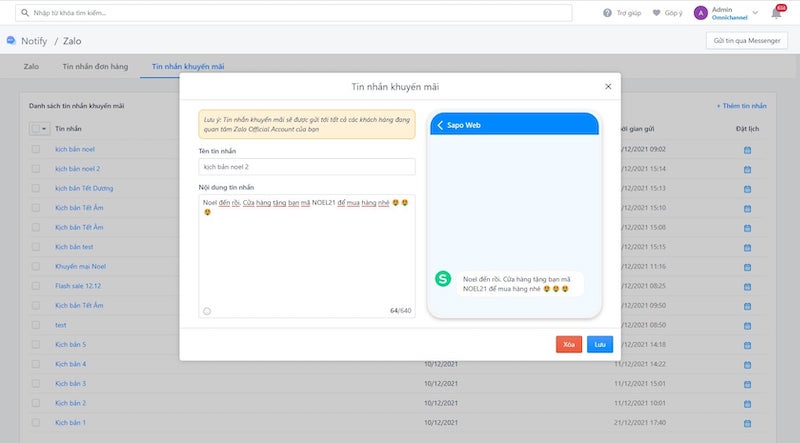This screenshot has width=800, height=443.
Task: Click the Admin avatar icon
Action: click(700, 13)
